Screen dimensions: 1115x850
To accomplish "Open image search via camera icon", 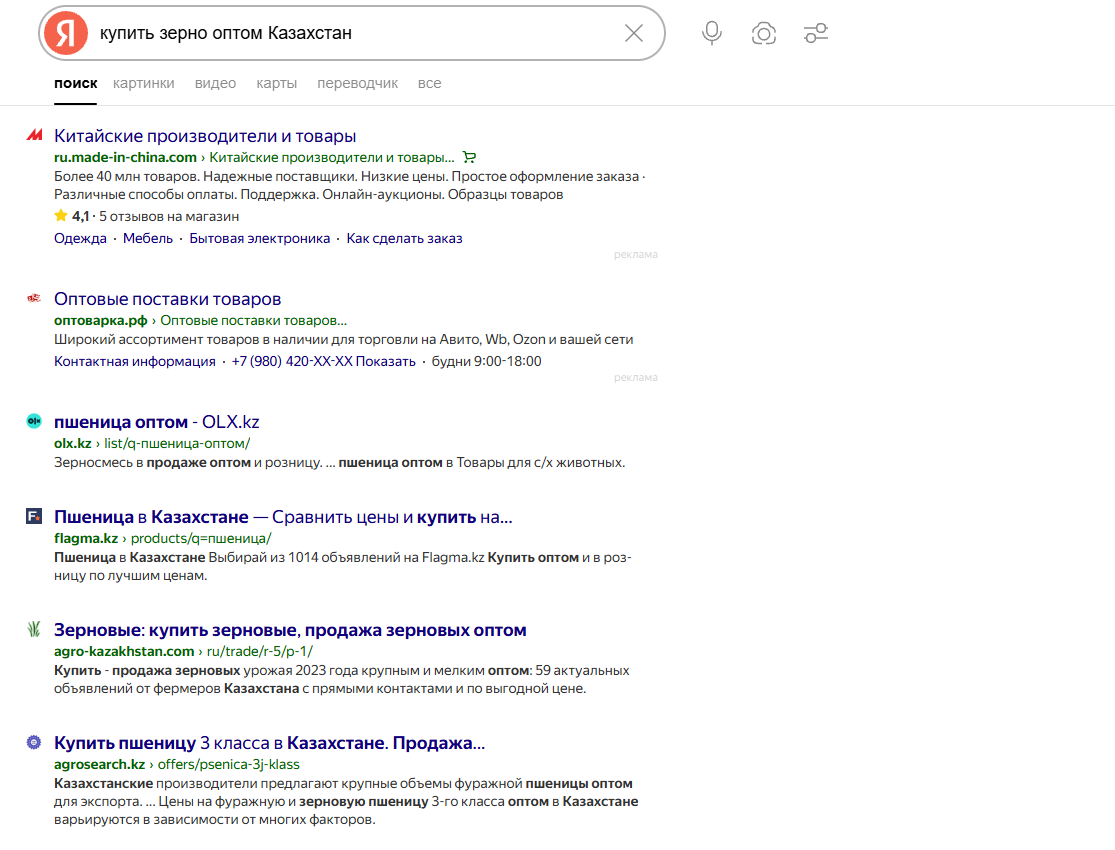I will tap(764, 33).
